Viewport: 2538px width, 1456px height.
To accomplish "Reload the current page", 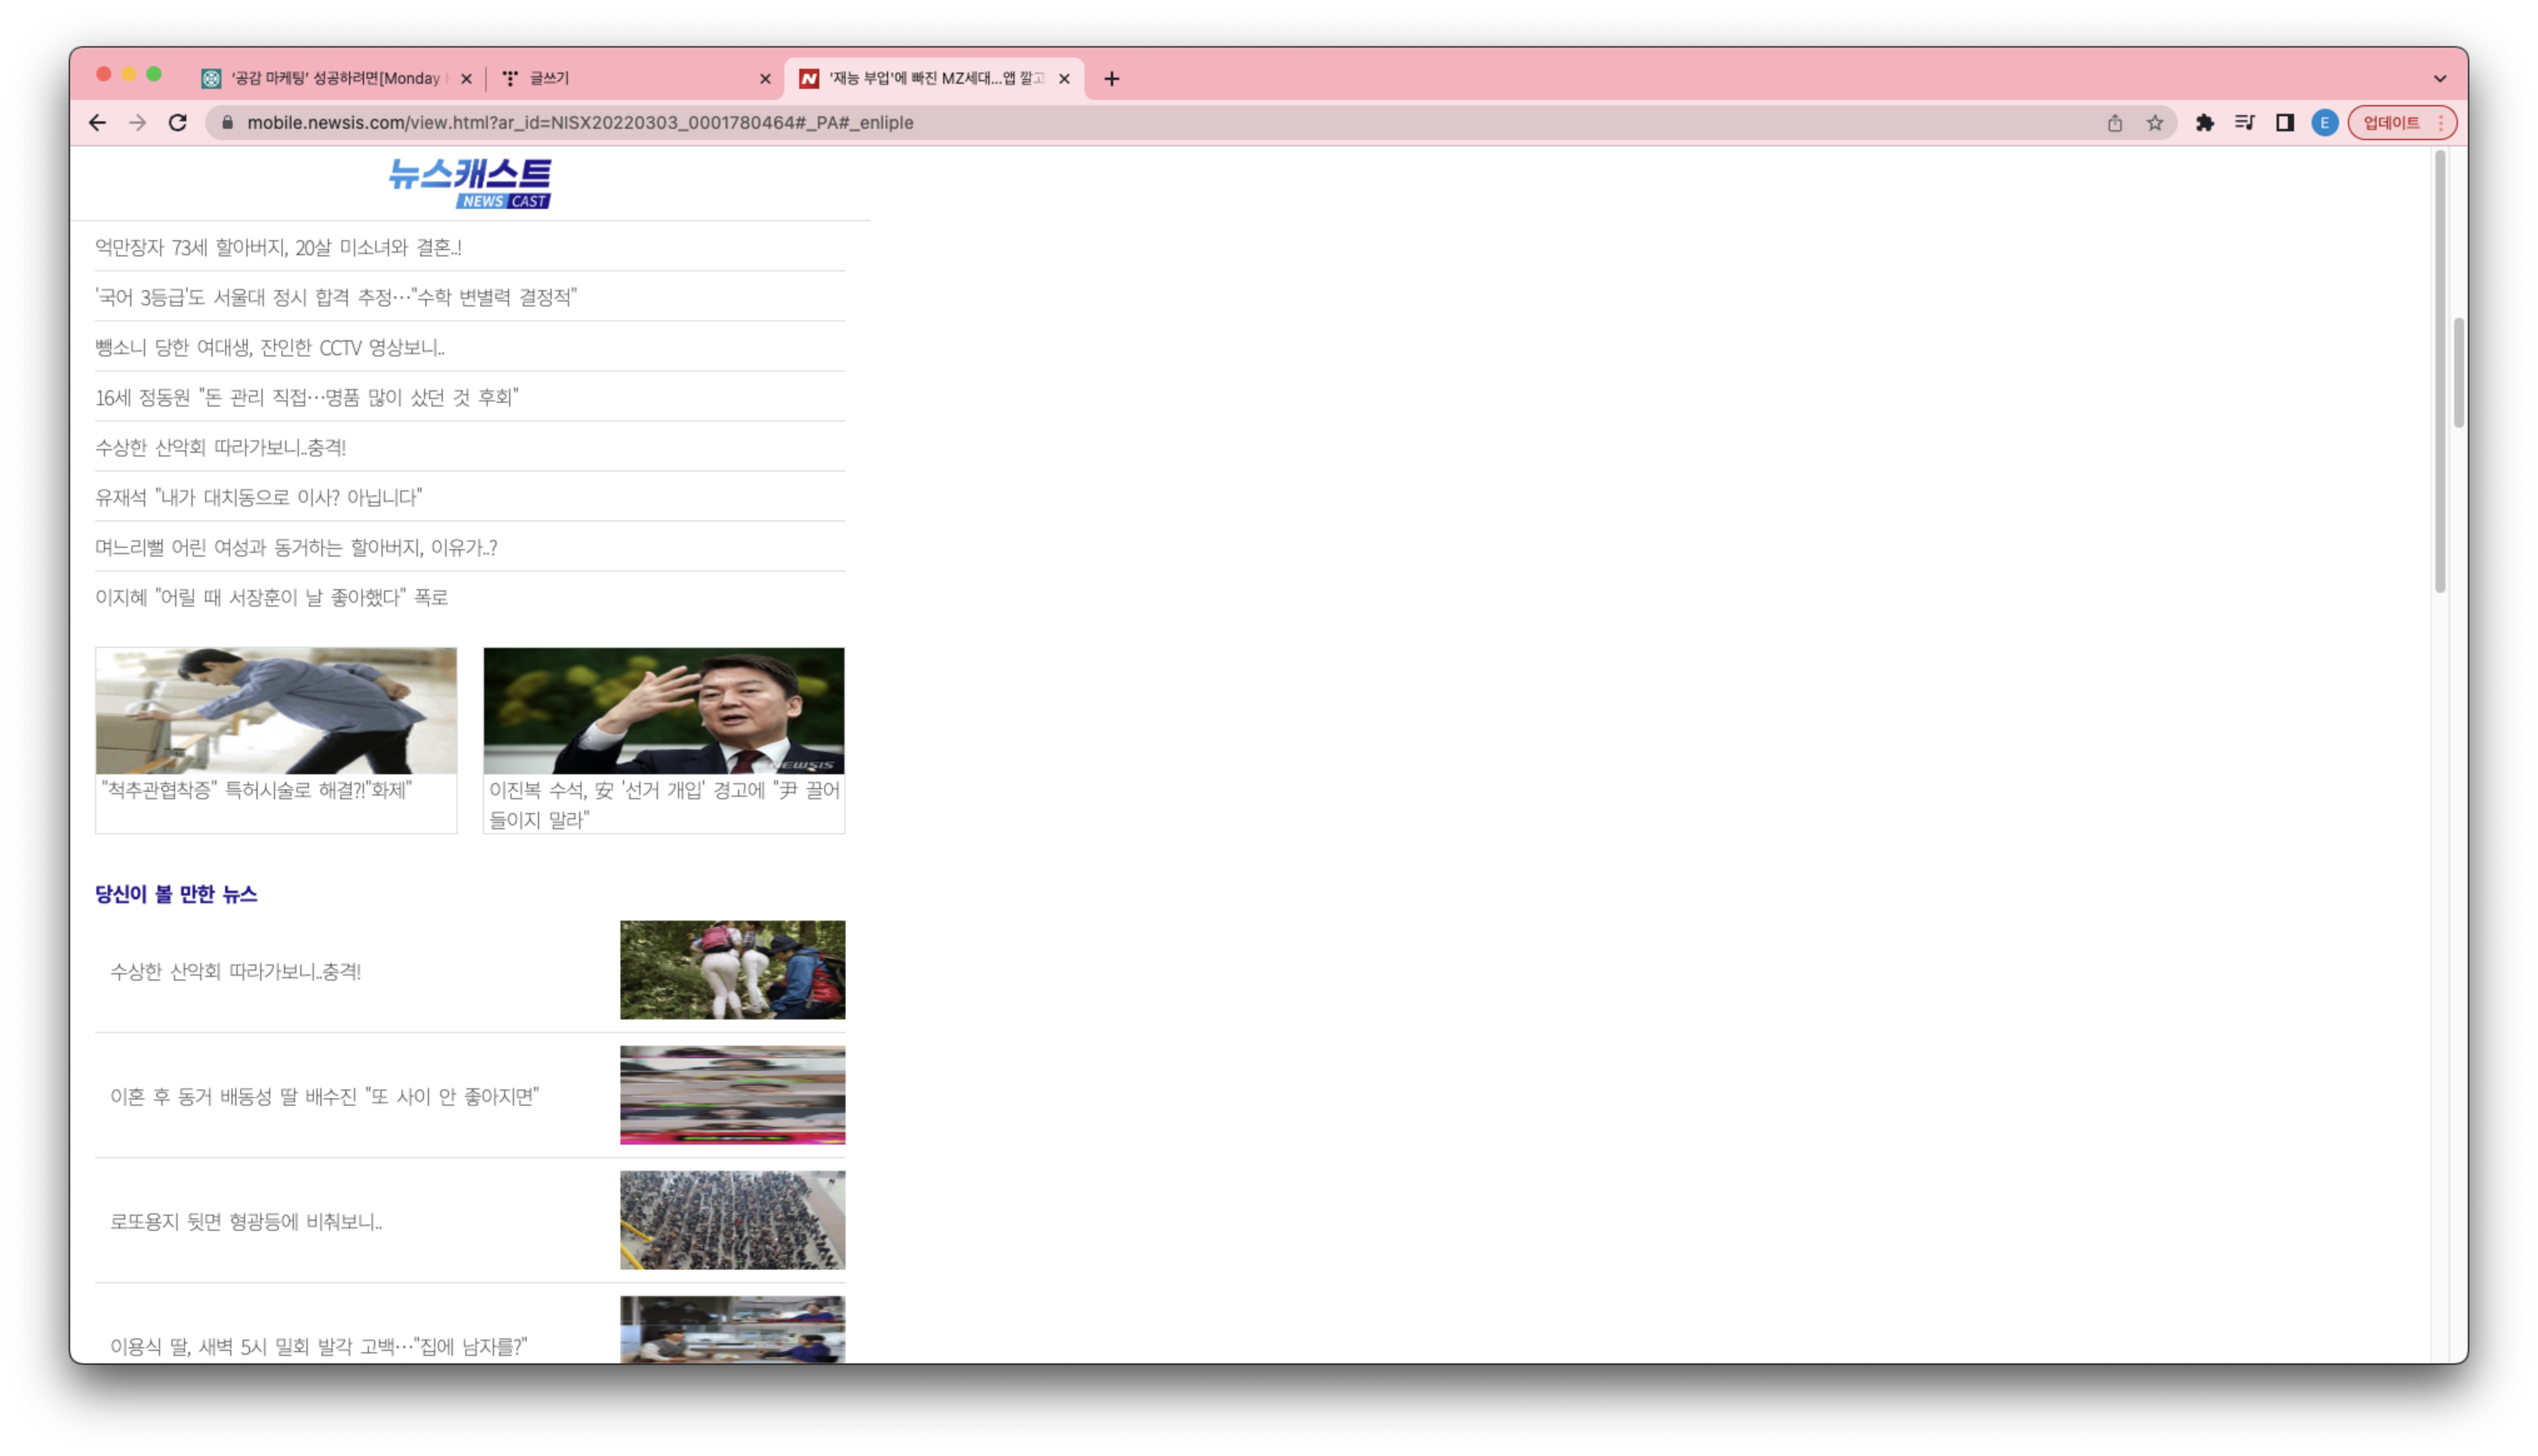I will (x=178, y=122).
